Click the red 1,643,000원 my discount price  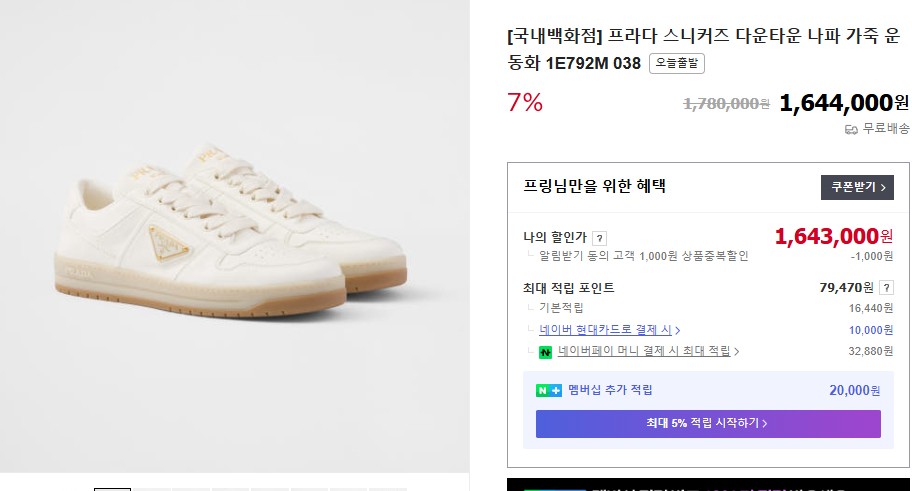click(x=834, y=236)
